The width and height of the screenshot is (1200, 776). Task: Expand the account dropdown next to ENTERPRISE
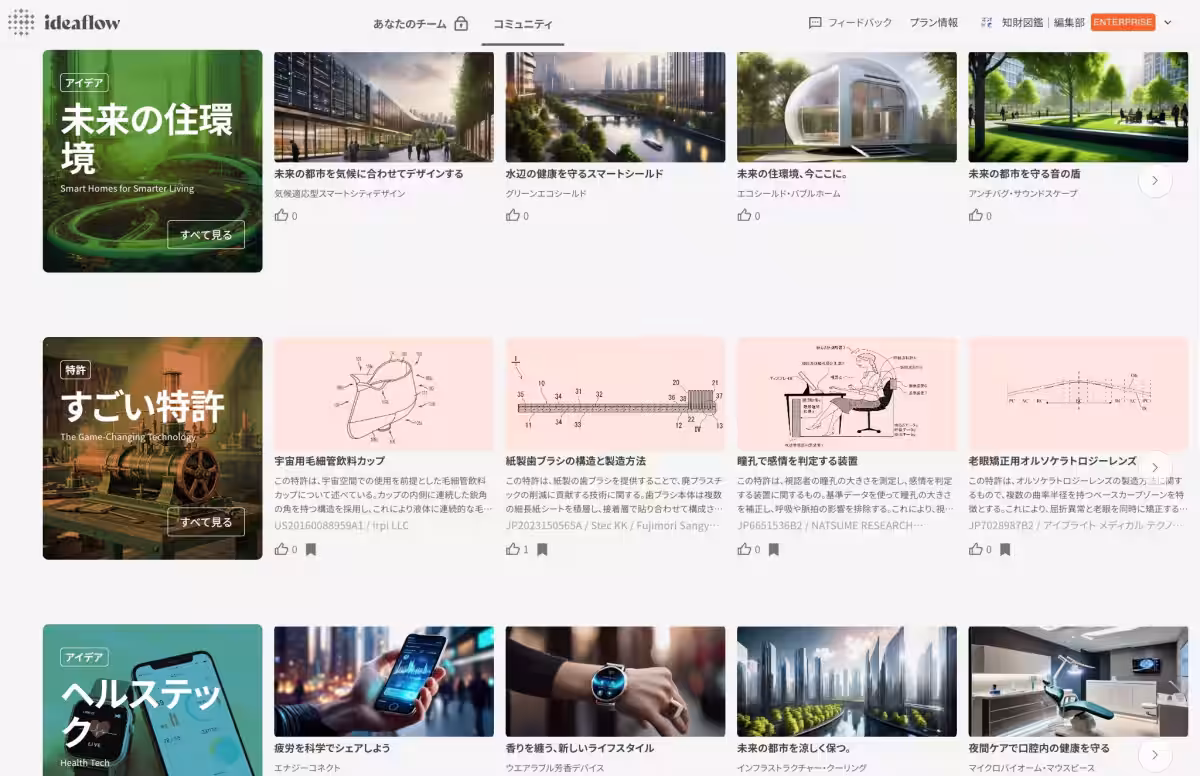1167,22
